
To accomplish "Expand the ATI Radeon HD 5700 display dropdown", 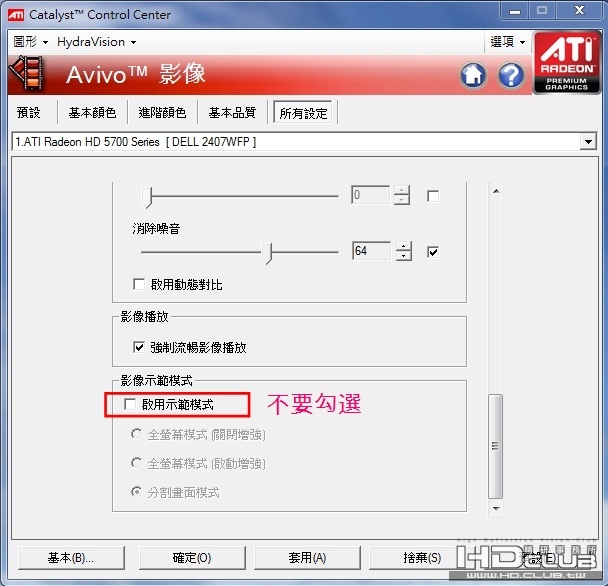I will 588,142.
